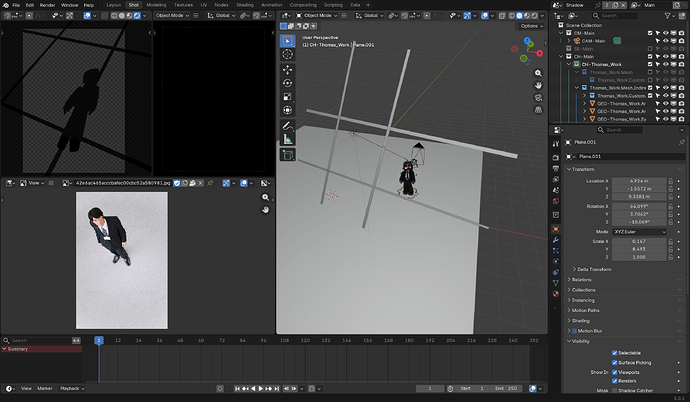Select the 3D Cursor tool
The width and height of the screenshot is (690, 402).
(287, 55)
